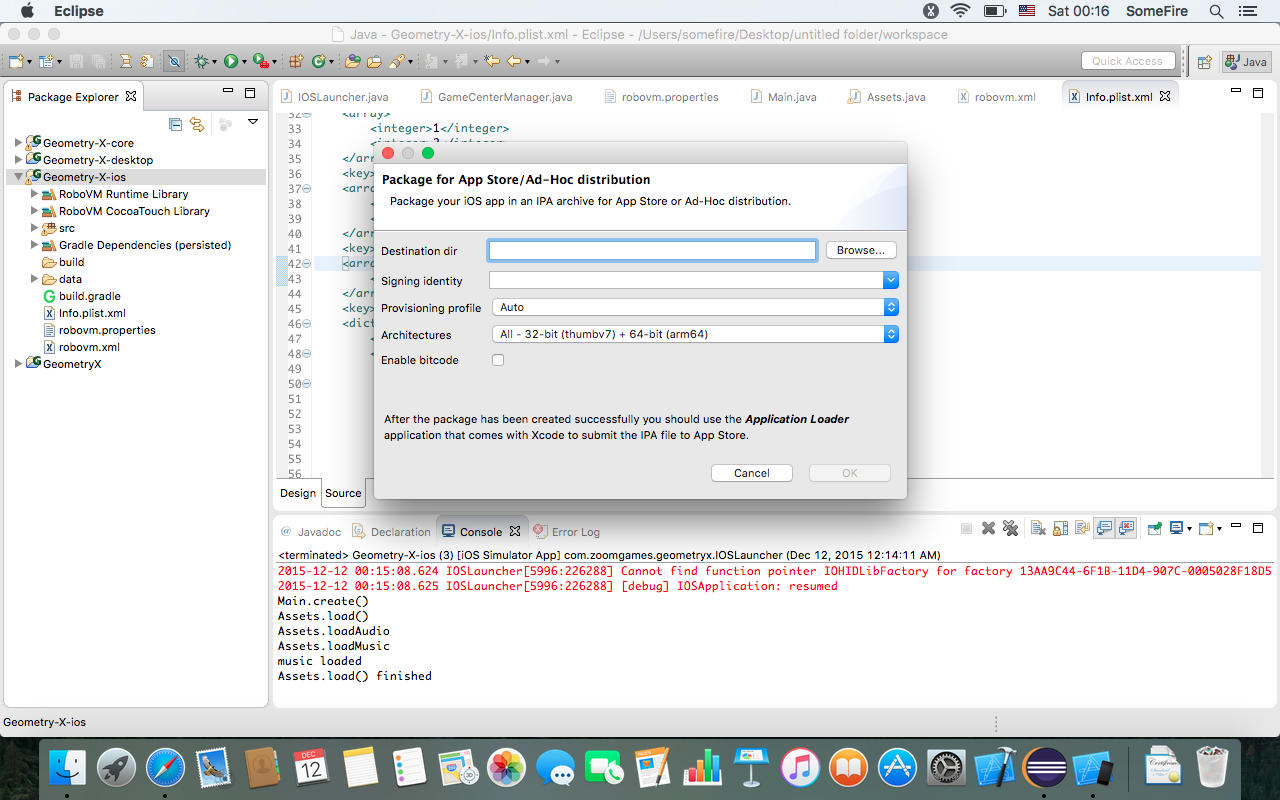Click the Debug bug icon

pos(202,61)
